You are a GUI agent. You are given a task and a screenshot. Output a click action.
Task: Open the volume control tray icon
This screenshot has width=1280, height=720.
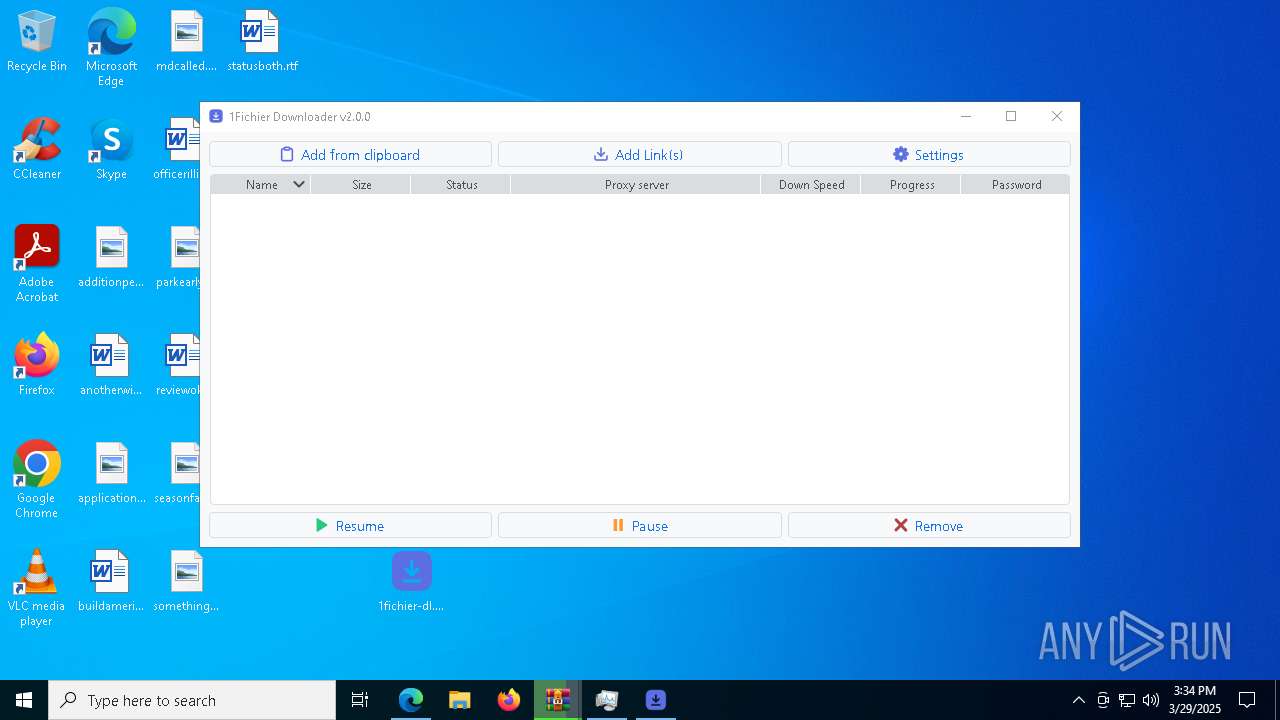click(x=1151, y=700)
